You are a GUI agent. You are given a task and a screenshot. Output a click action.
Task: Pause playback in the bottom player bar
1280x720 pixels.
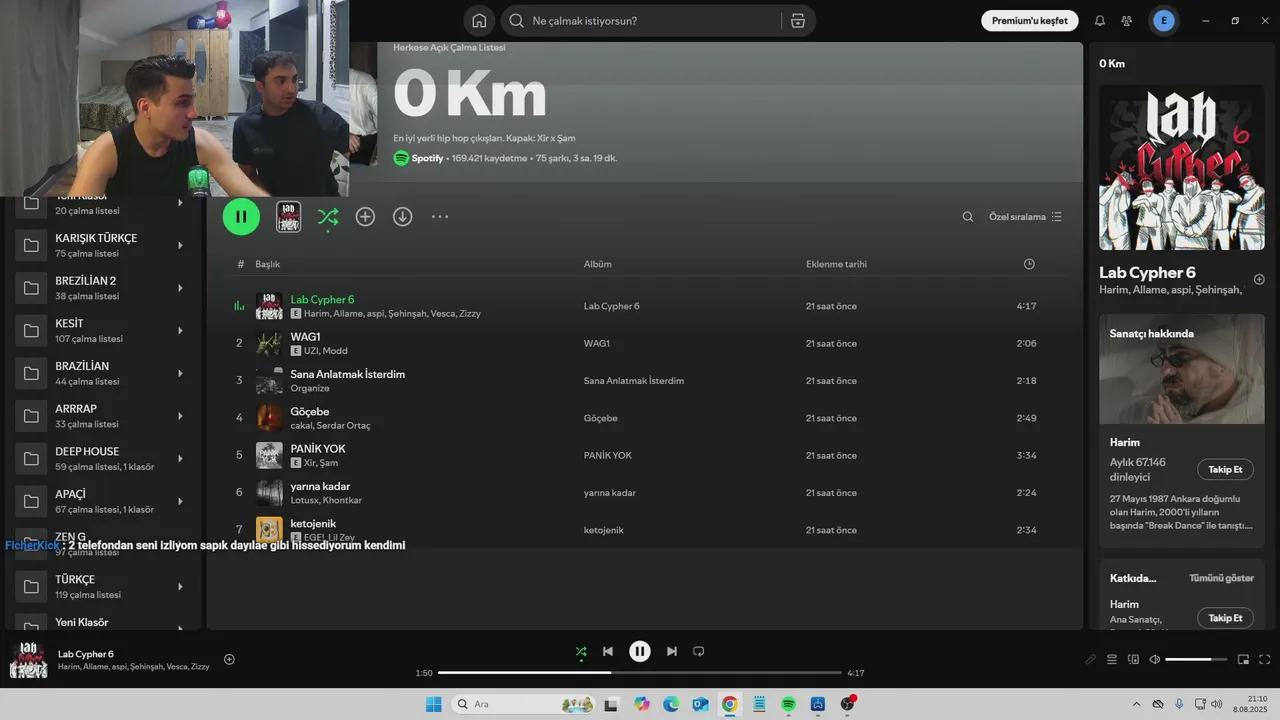[x=640, y=652]
